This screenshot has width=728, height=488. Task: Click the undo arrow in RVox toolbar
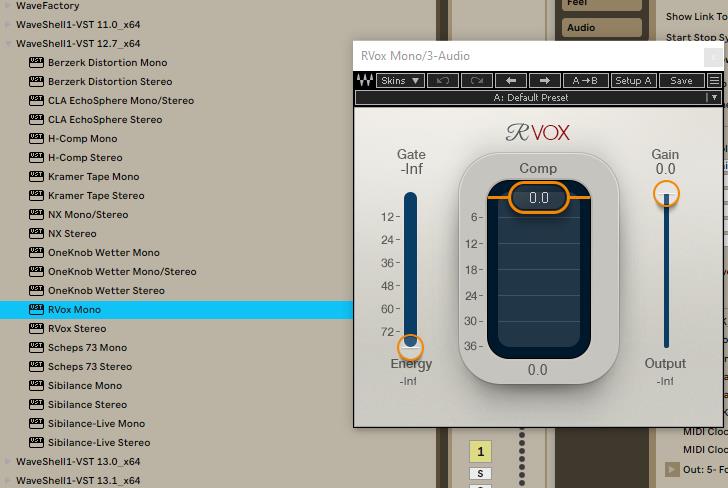(x=443, y=80)
